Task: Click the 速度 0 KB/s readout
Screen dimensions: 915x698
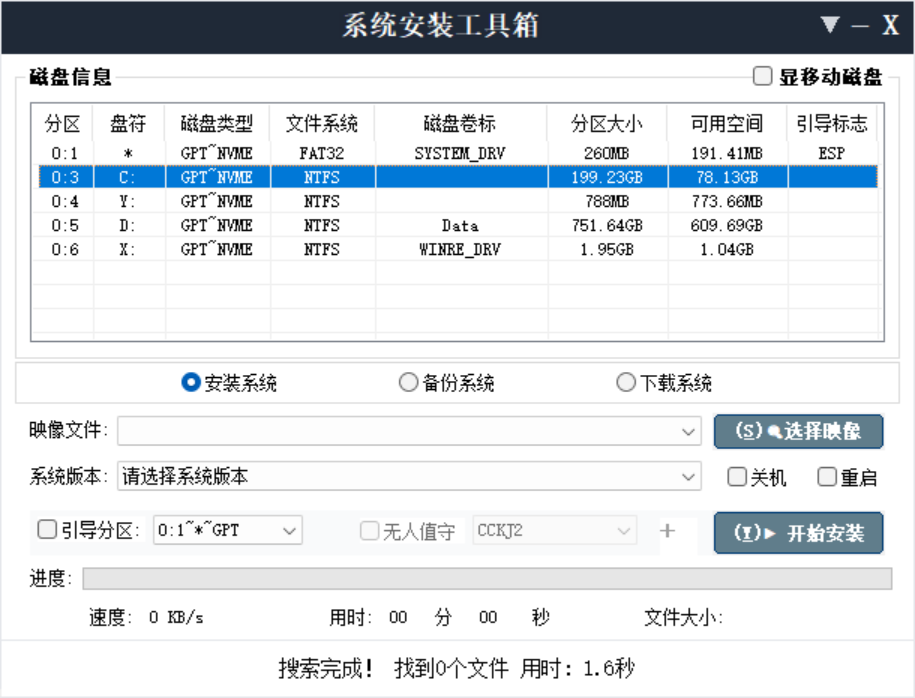Action: click(x=146, y=617)
